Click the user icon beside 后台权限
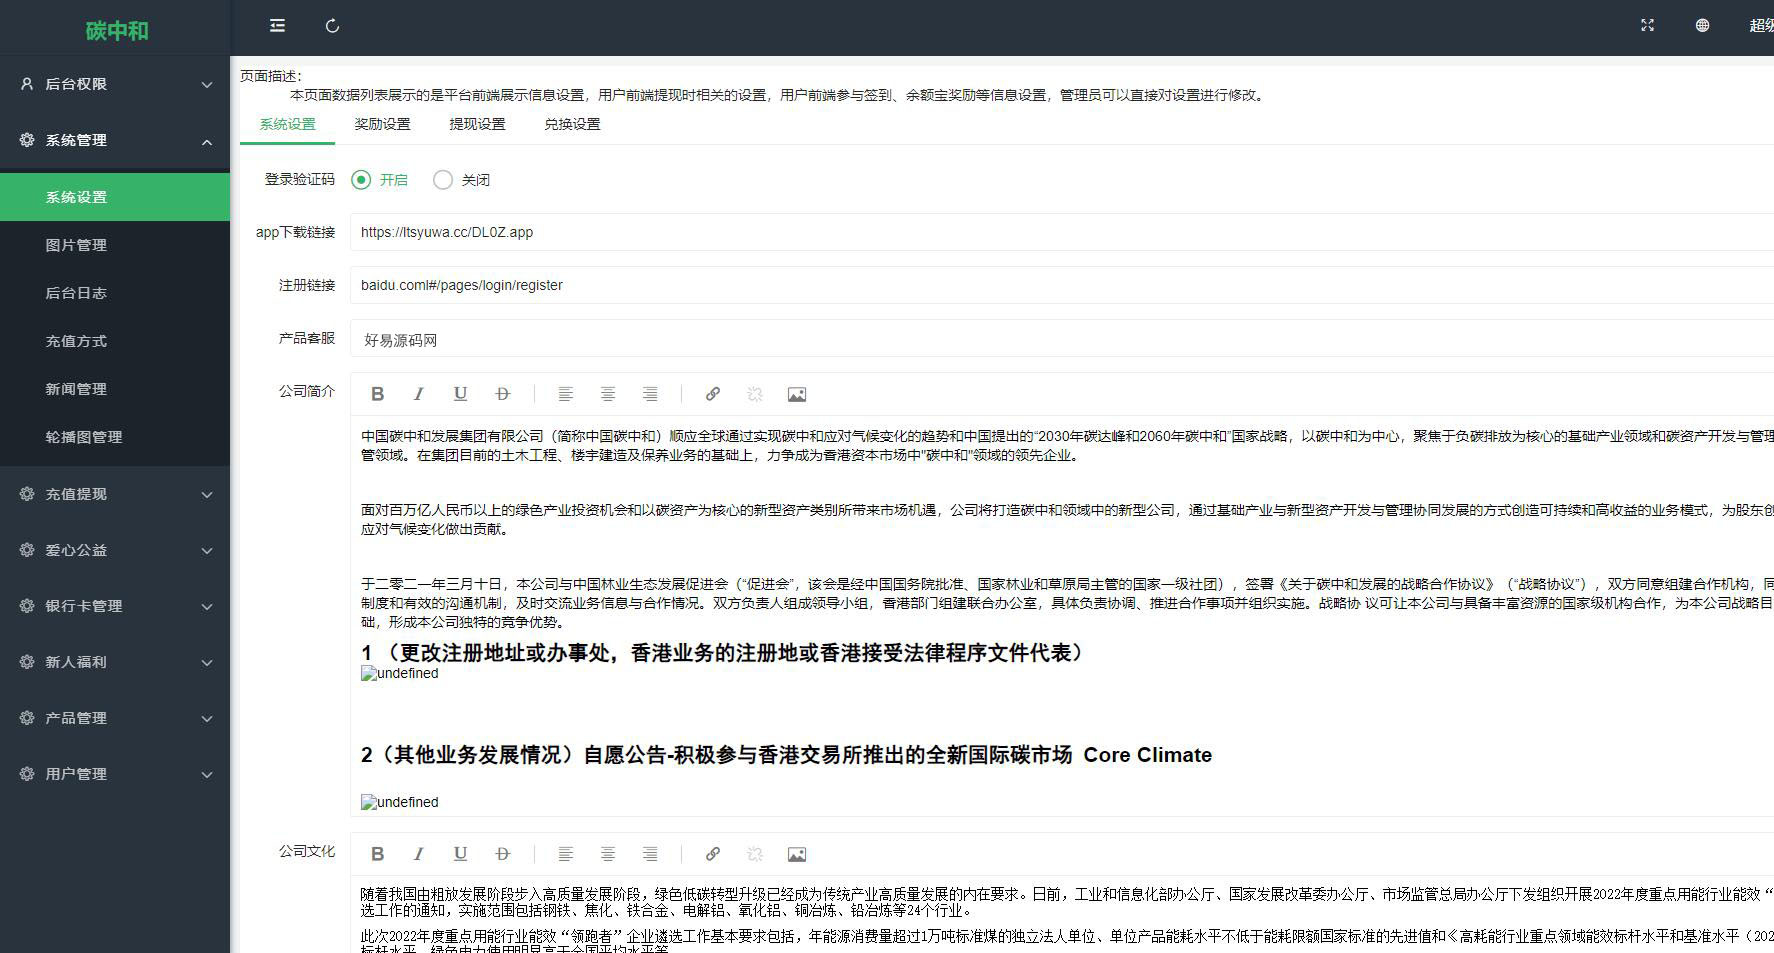 pos(27,84)
